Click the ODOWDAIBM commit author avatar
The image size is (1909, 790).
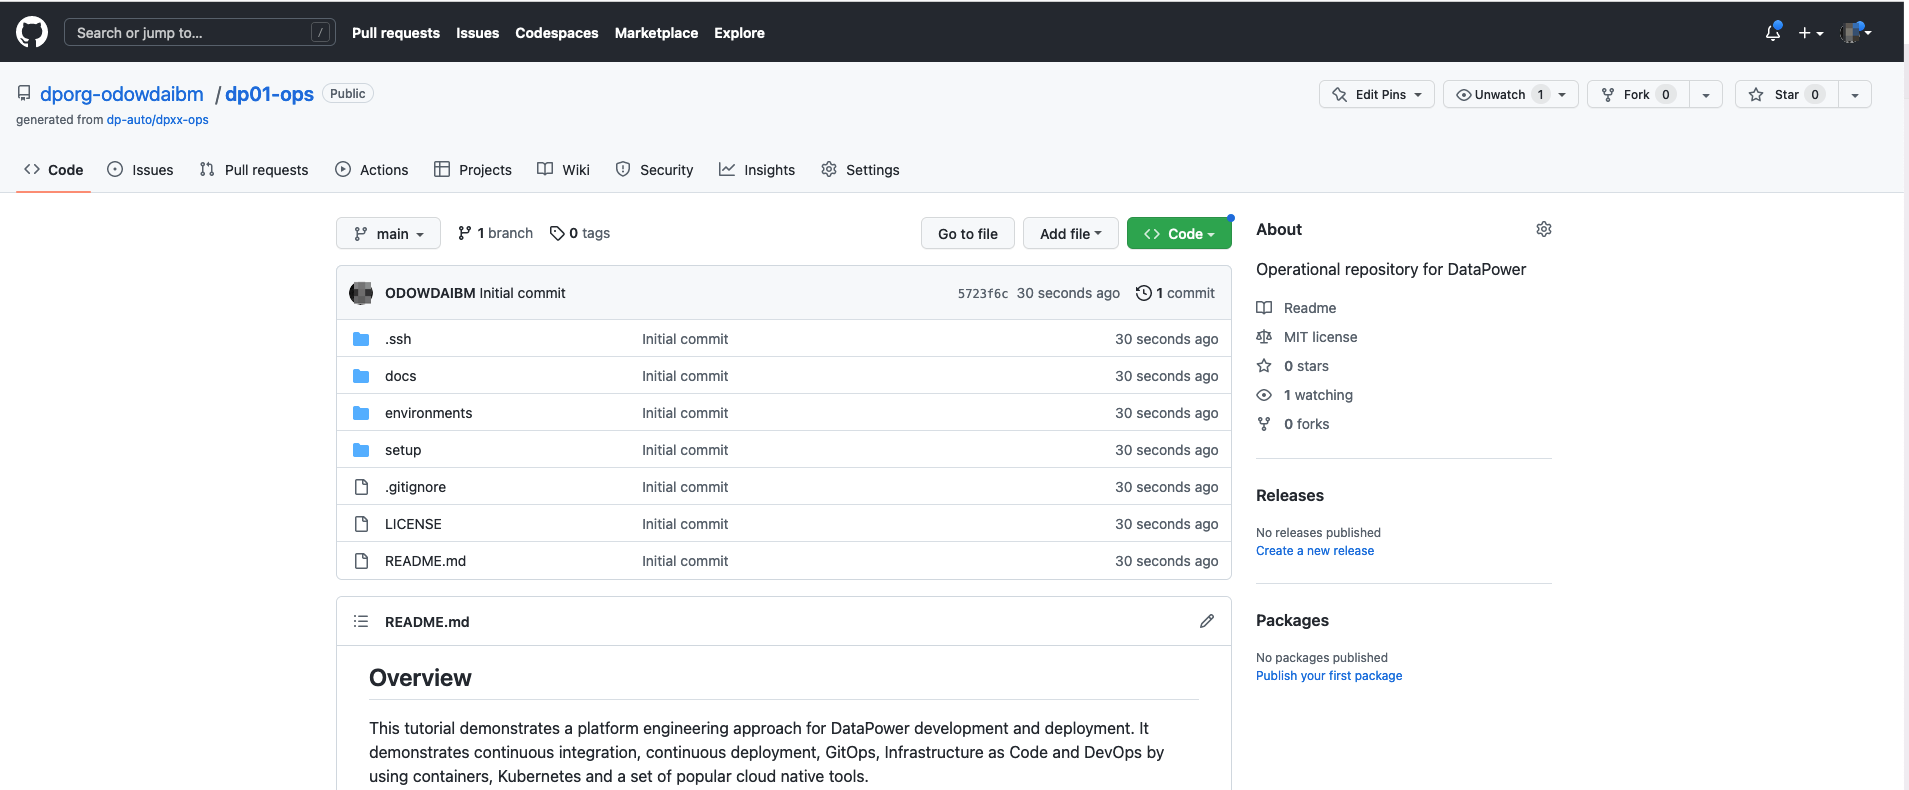[x=361, y=293]
